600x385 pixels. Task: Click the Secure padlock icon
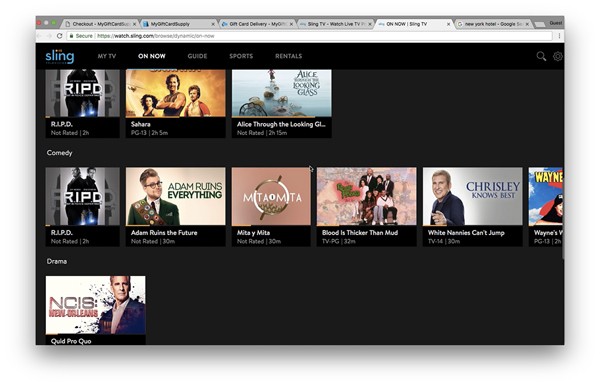(x=71, y=36)
